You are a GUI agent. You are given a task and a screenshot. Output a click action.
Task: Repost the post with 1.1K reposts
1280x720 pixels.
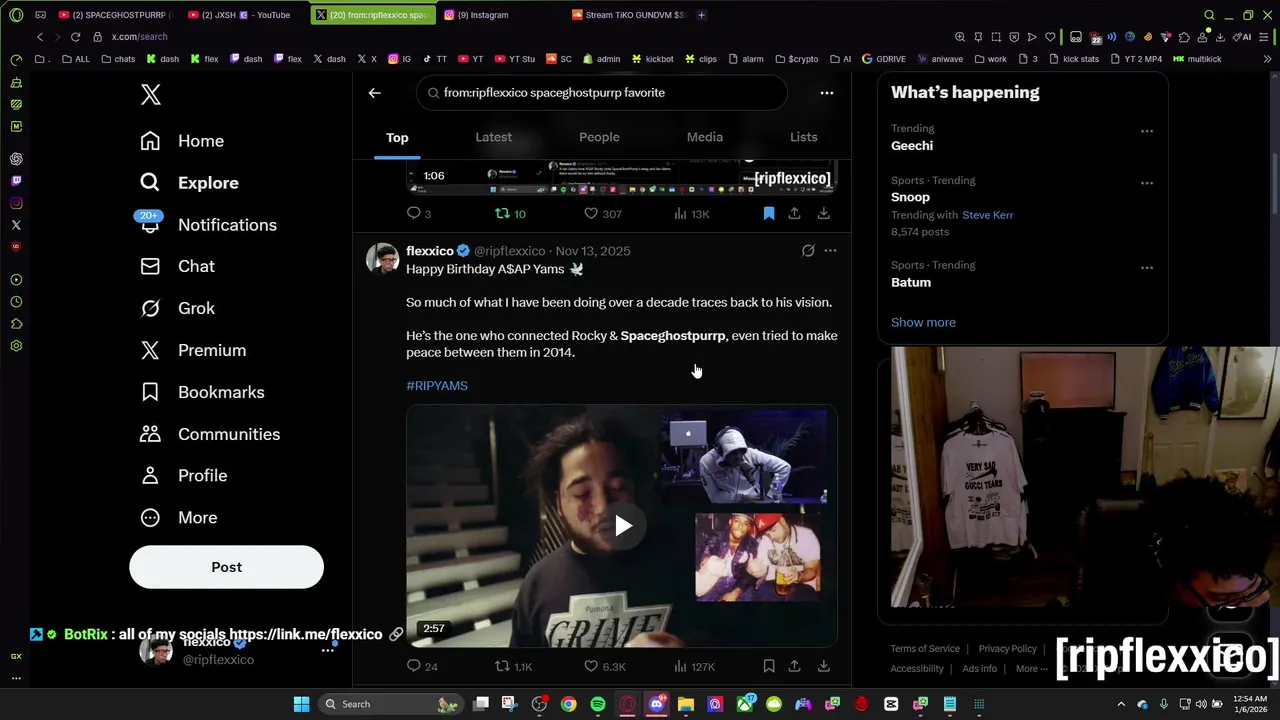[514, 666]
